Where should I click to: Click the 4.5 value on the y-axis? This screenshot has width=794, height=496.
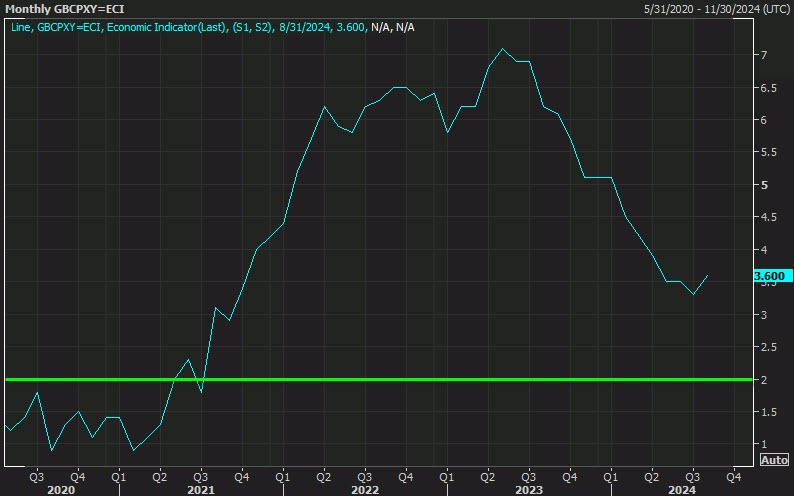pyautogui.click(x=769, y=217)
